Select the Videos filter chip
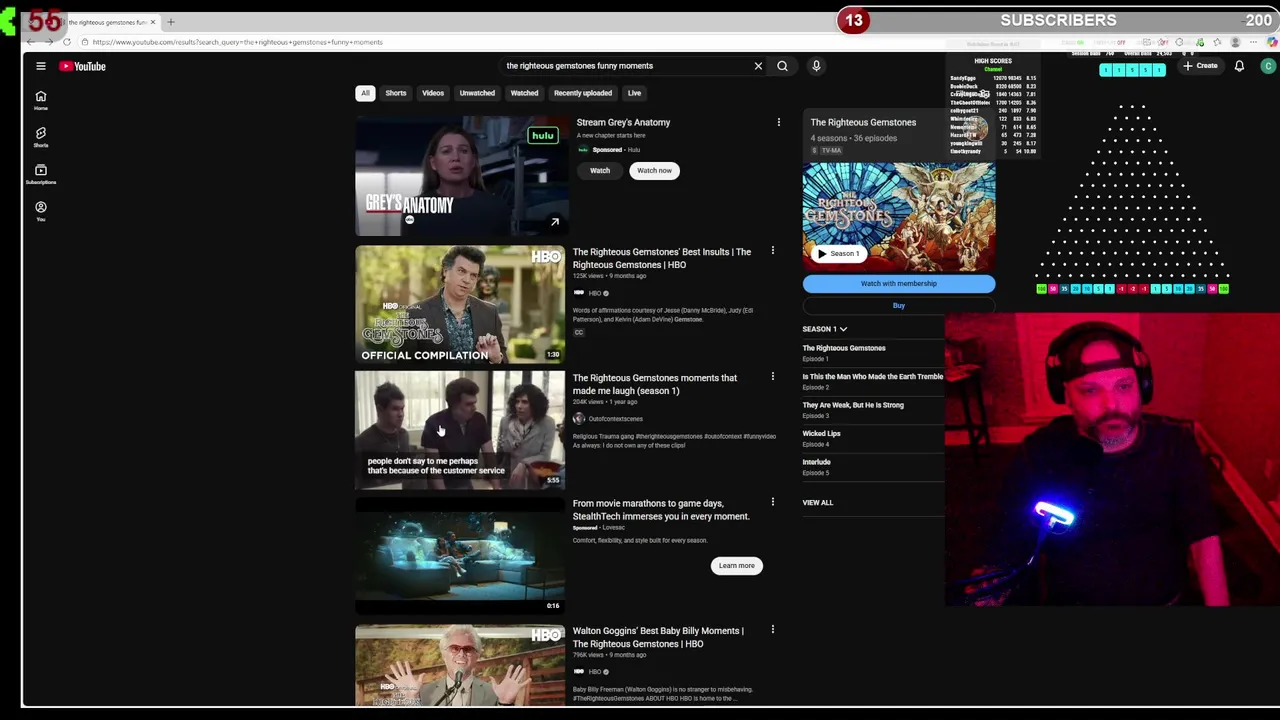Screen dimensions: 1280x720 433,93
